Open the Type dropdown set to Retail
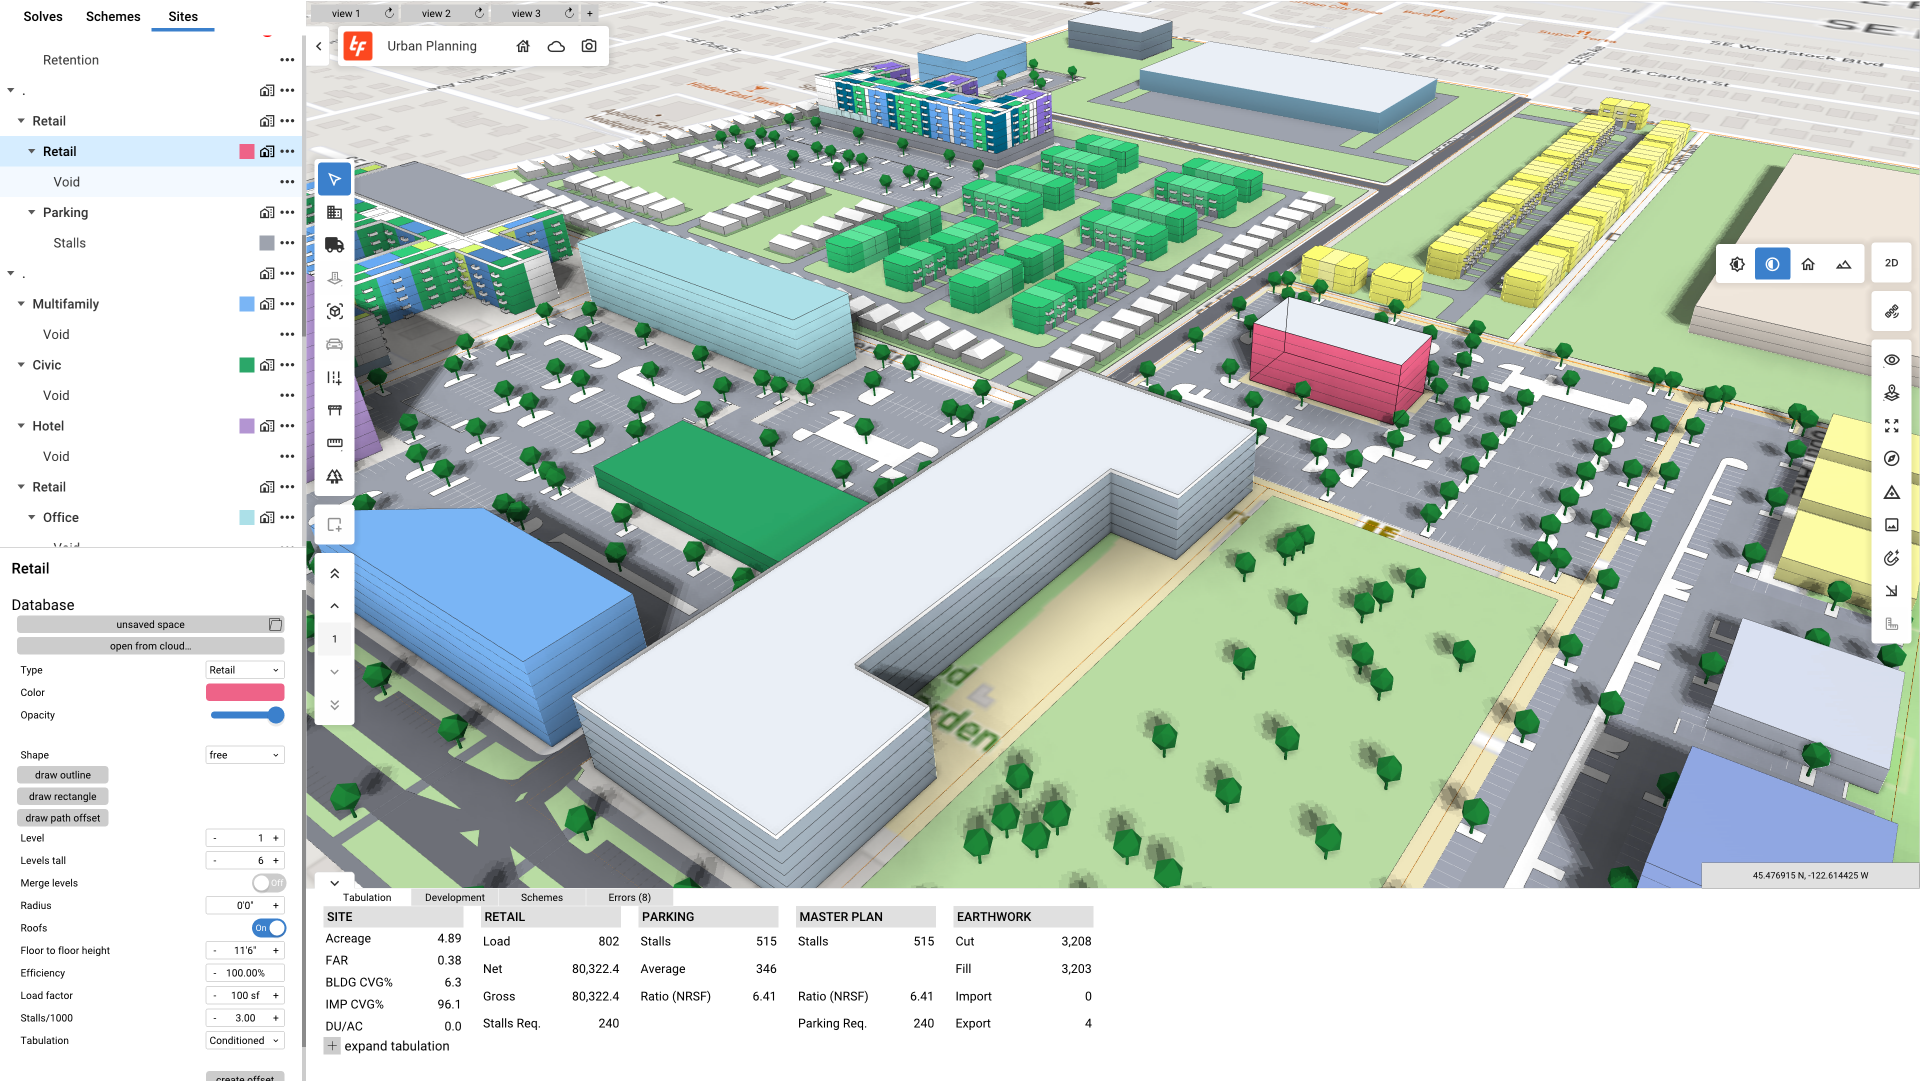This screenshot has width=1921, height=1081. click(x=245, y=670)
